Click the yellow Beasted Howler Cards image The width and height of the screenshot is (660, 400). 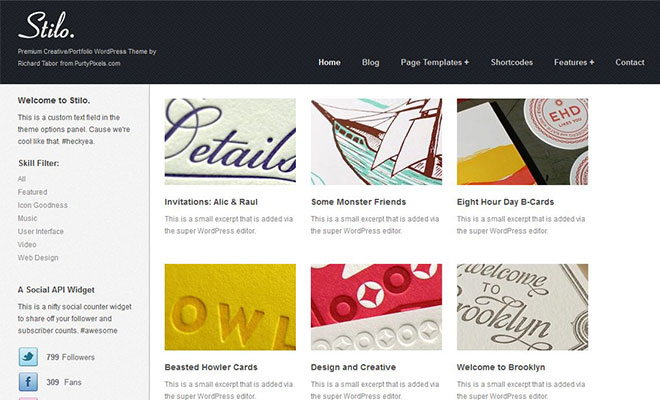(230, 307)
